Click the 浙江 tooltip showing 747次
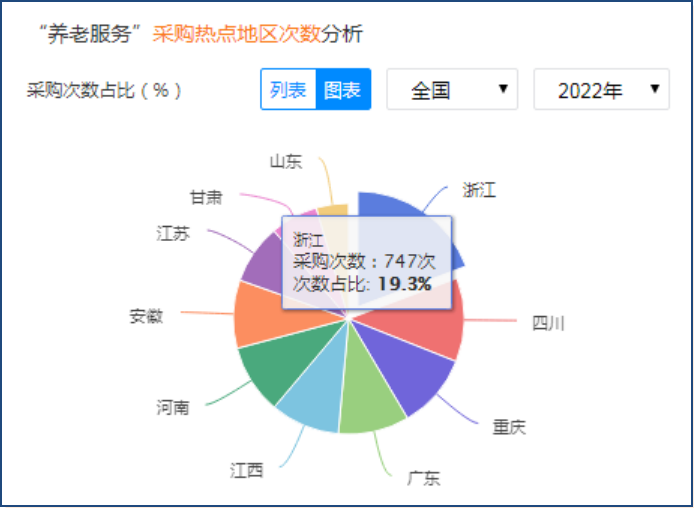 (x=366, y=262)
